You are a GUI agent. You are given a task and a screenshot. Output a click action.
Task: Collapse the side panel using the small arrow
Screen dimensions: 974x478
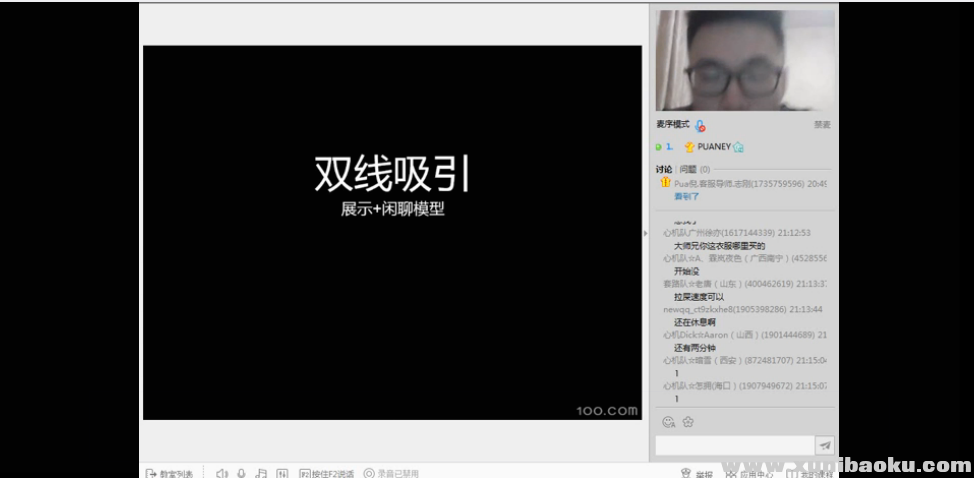[x=645, y=232]
